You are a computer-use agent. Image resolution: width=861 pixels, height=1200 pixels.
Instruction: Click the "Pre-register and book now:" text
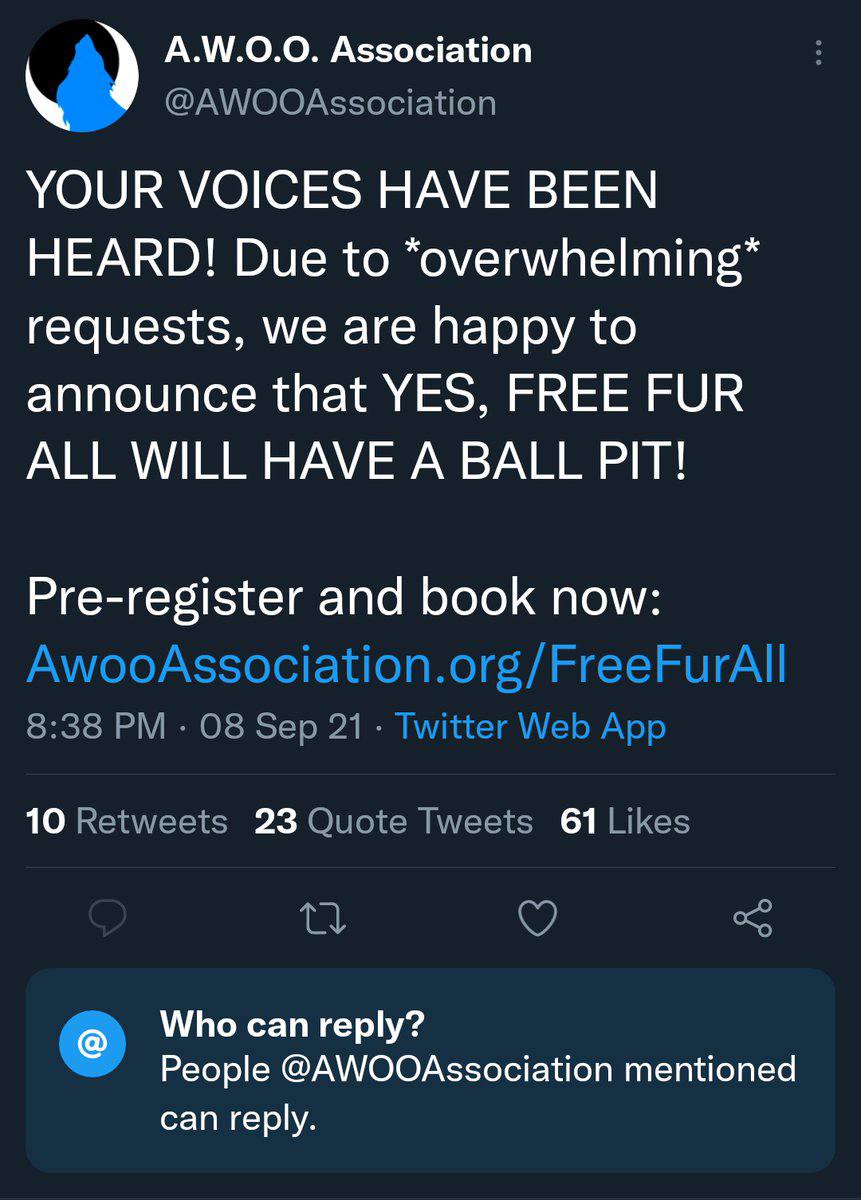tap(344, 597)
